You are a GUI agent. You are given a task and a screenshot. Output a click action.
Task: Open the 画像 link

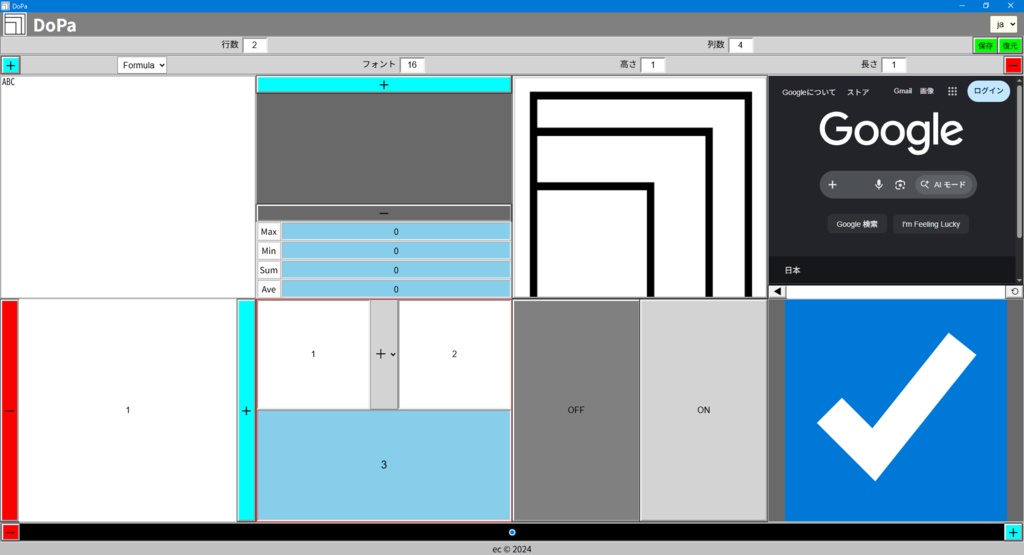tap(927, 91)
